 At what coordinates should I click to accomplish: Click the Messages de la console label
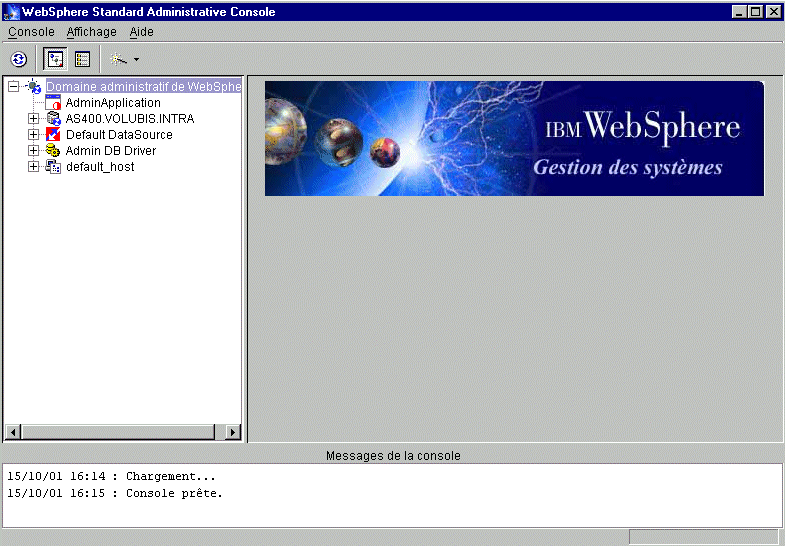[x=393, y=456]
